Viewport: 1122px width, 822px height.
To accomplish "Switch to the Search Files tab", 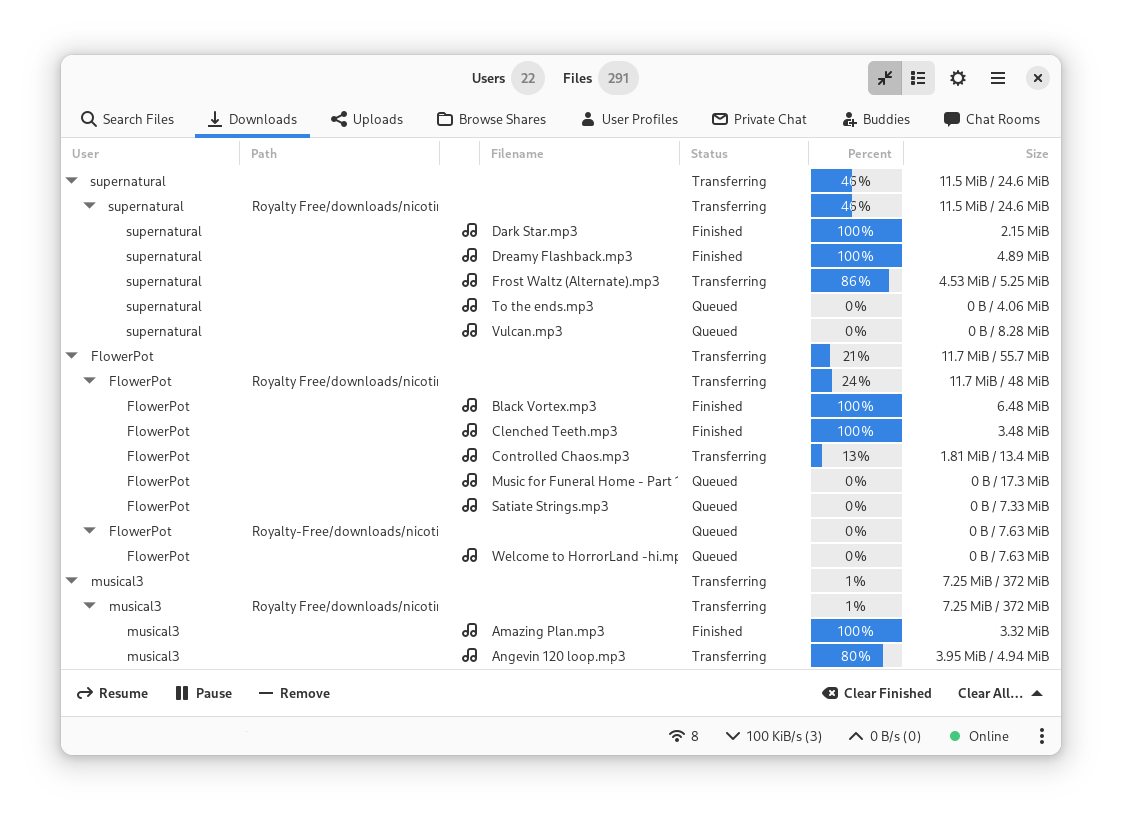I will pyautogui.click(x=127, y=119).
